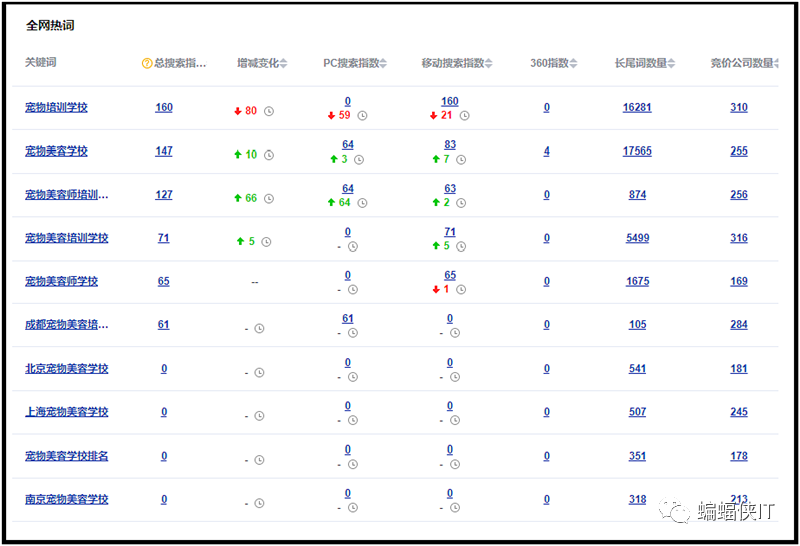Open the 北京宠物美容学校 keyword link
Screen dimensions: 800x546
(x=67, y=368)
